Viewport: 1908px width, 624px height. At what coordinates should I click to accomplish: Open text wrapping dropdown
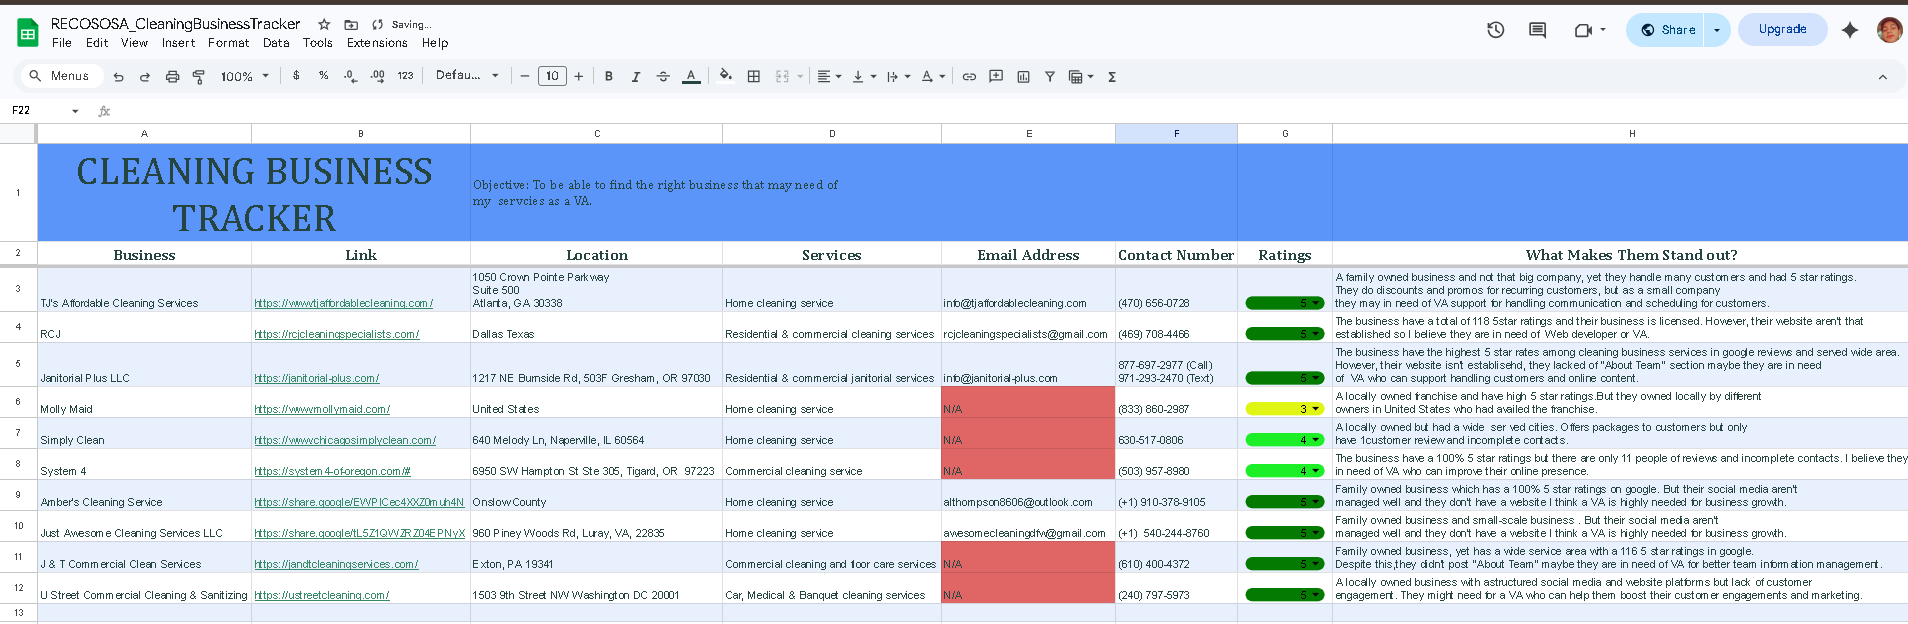coord(898,76)
